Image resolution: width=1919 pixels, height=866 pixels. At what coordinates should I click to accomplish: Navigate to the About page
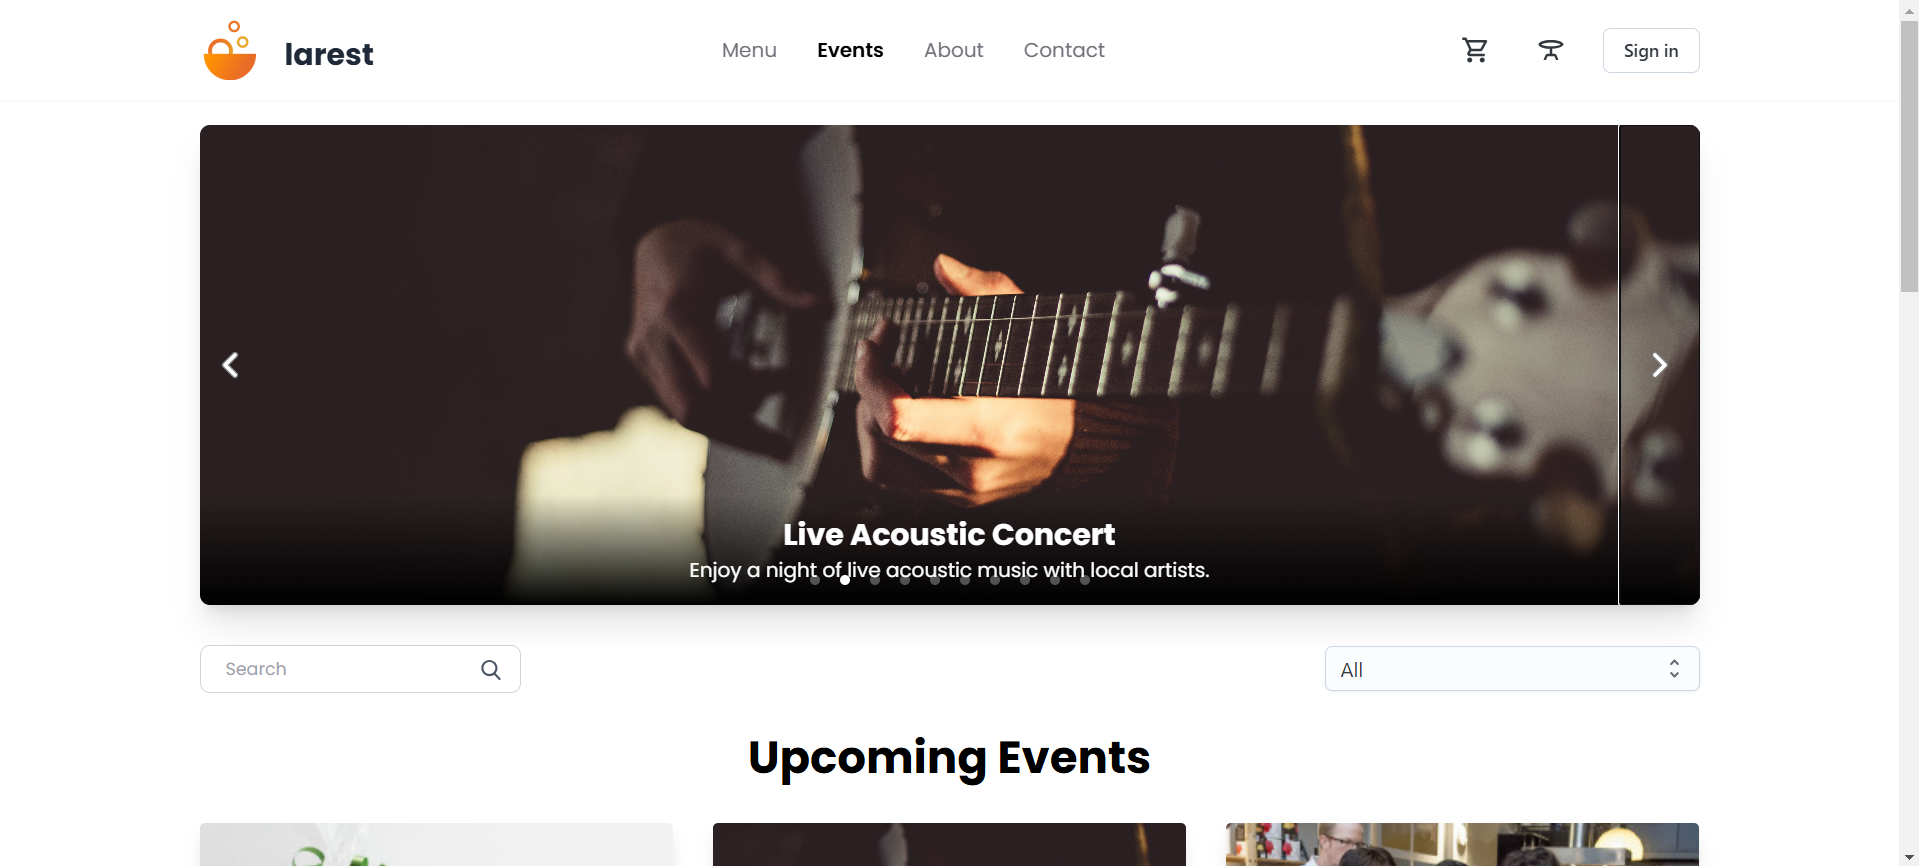pos(953,50)
